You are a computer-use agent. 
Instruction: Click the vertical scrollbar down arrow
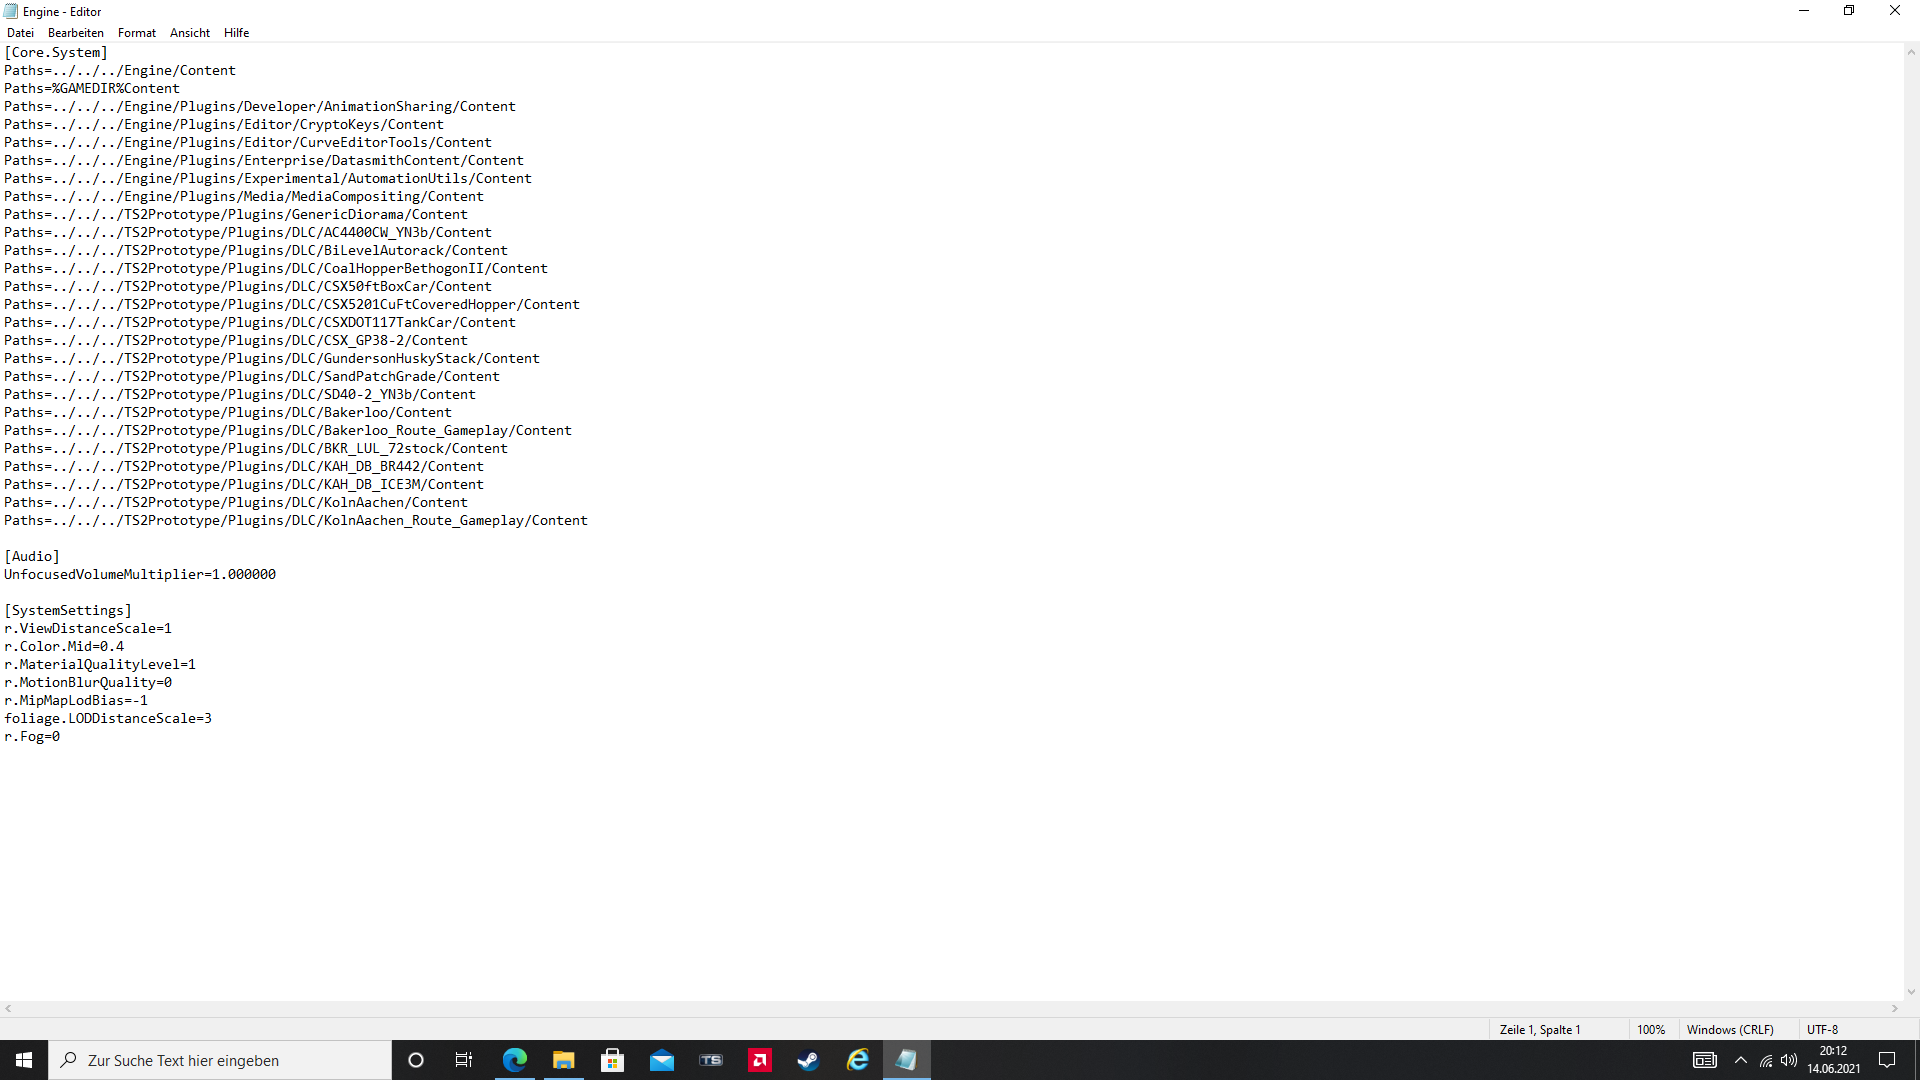tap(1911, 992)
